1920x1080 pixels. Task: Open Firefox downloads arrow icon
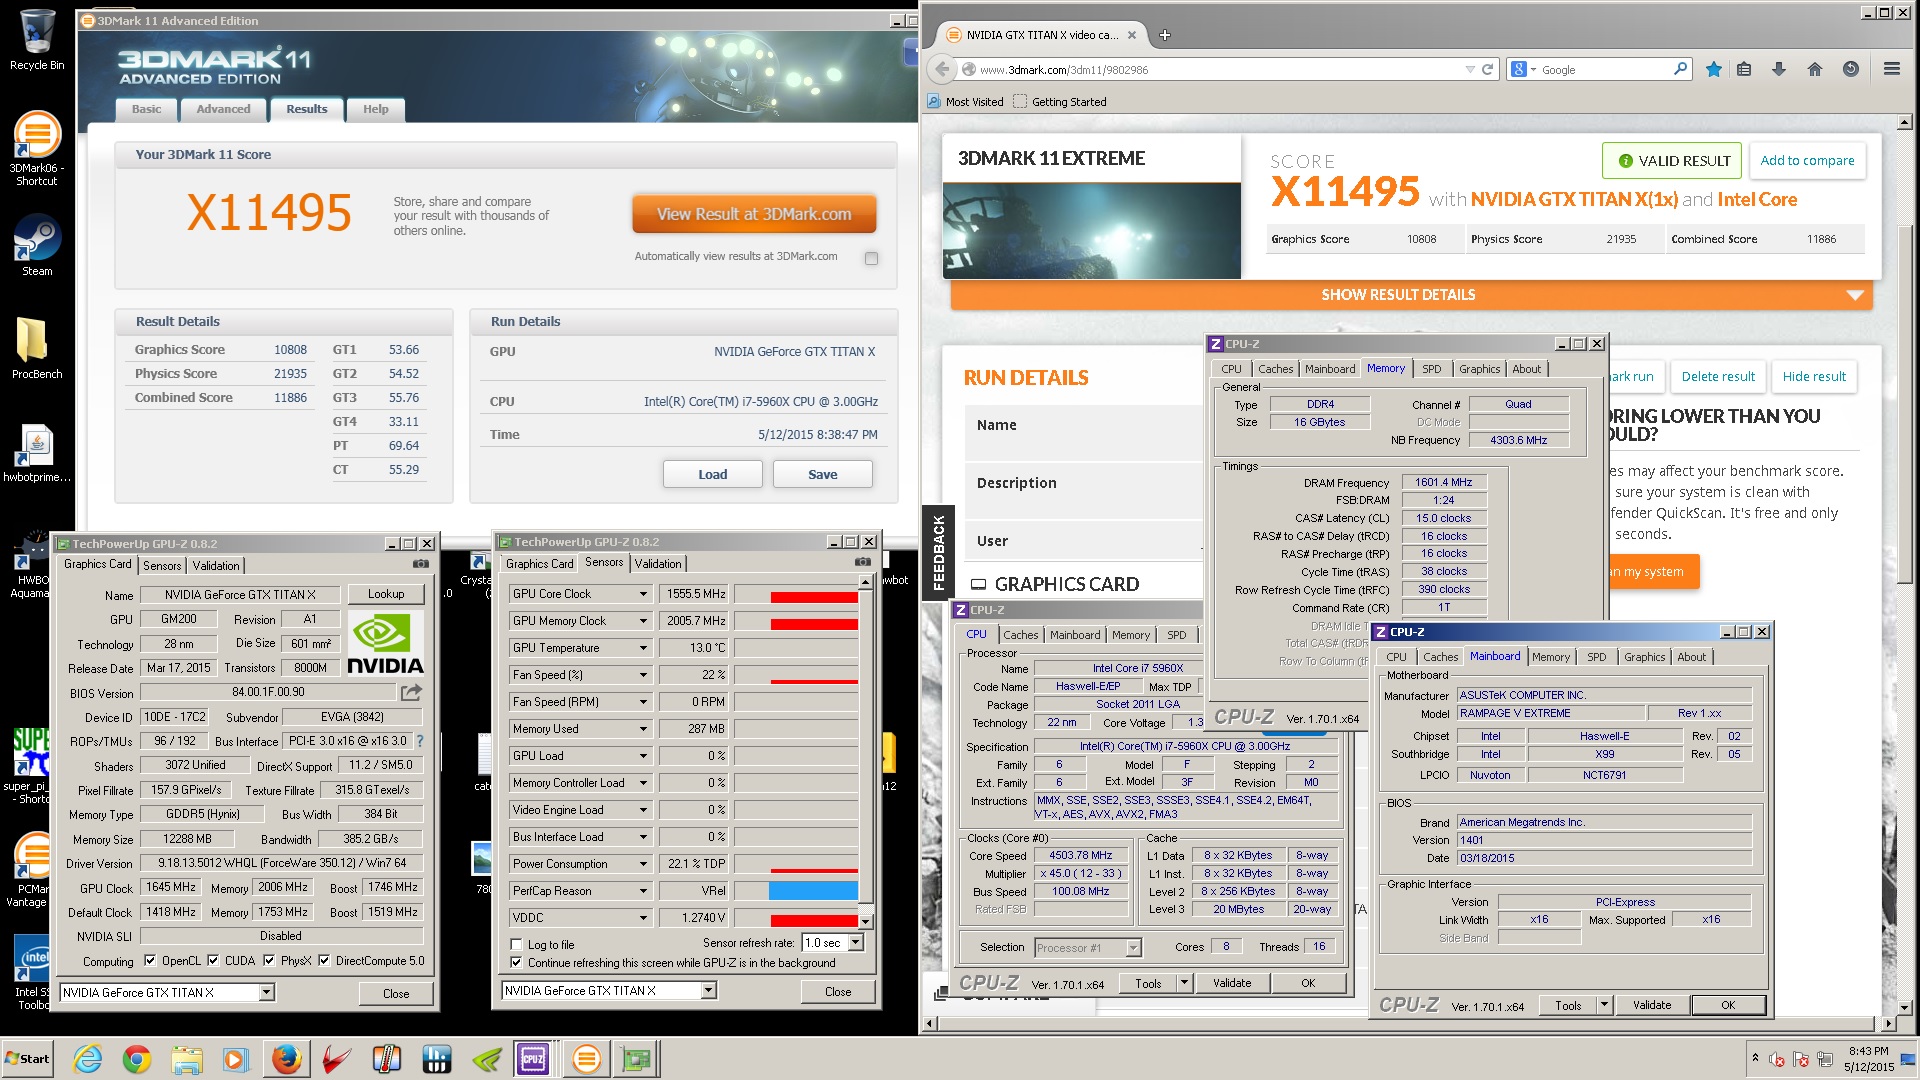pyautogui.click(x=1779, y=69)
